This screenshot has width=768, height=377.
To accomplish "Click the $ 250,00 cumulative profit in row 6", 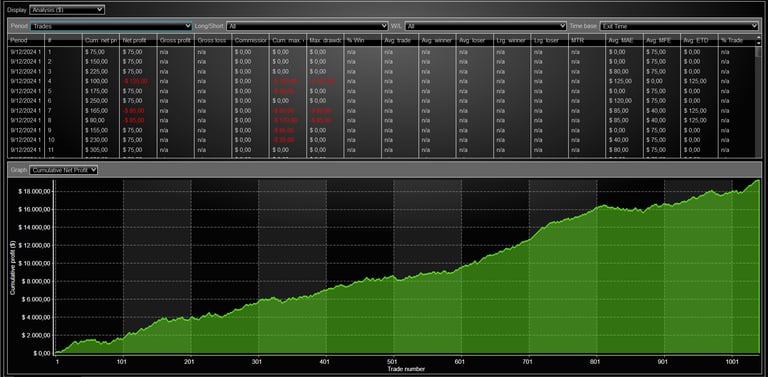I will [x=96, y=101].
